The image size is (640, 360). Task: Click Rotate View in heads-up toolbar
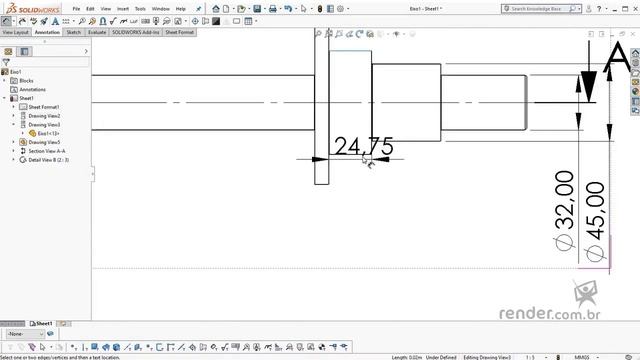[x=360, y=34]
